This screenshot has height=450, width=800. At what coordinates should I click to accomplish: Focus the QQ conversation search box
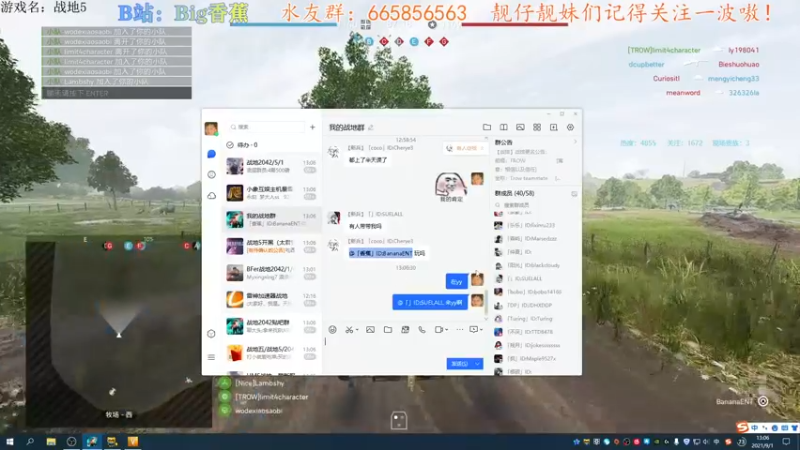266,127
